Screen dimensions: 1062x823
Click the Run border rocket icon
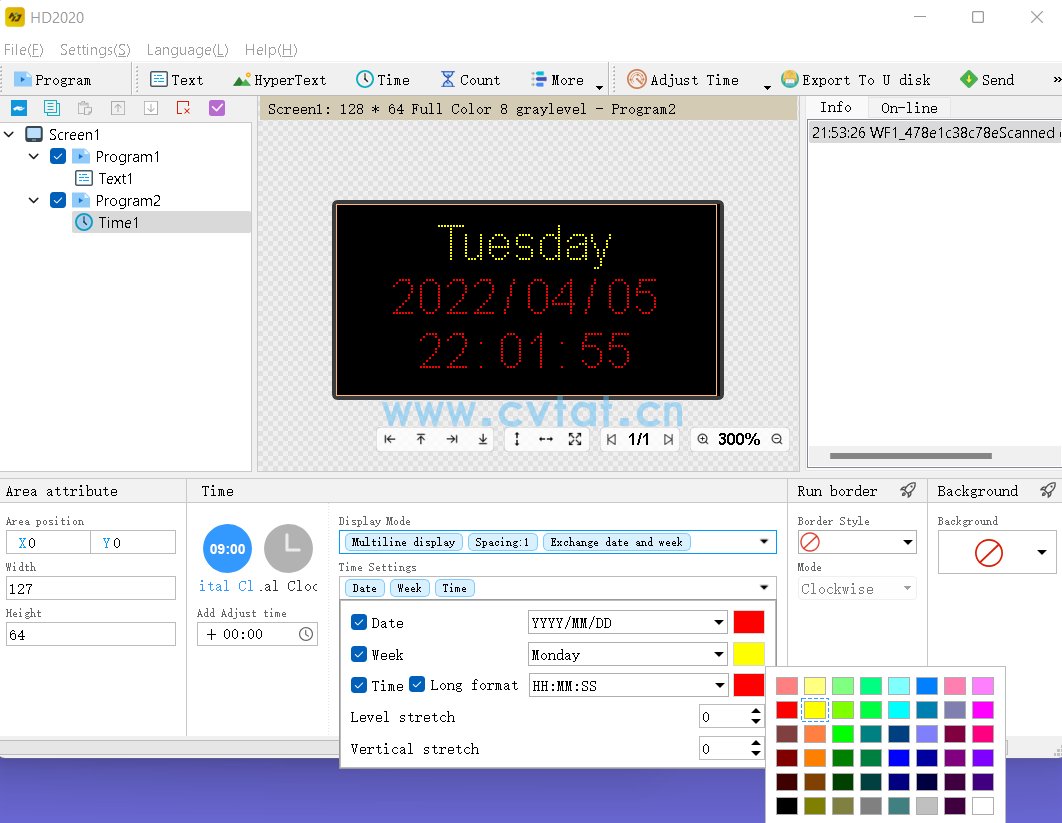(908, 490)
